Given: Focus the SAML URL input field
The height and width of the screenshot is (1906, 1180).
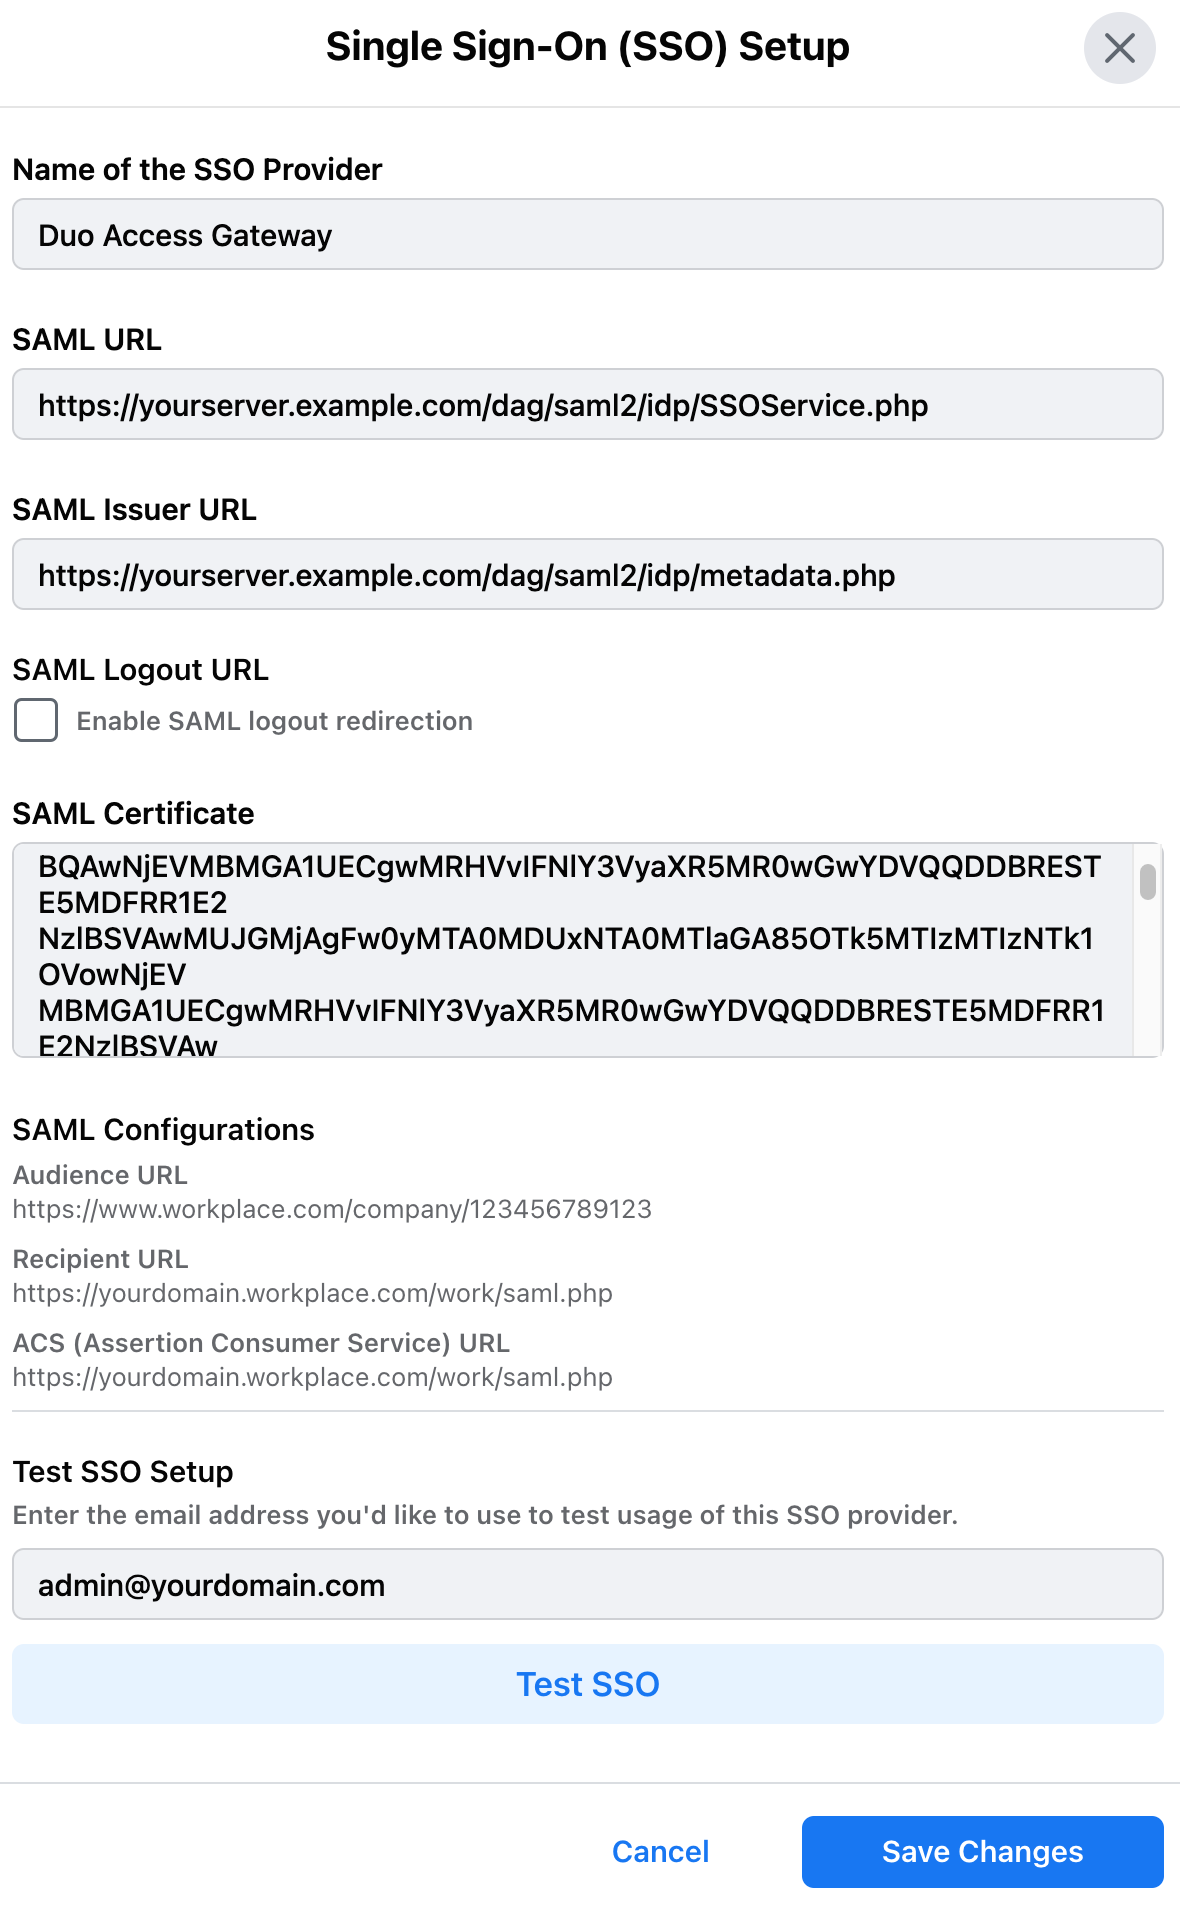Looking at the screenshot, I should (587, 405).
